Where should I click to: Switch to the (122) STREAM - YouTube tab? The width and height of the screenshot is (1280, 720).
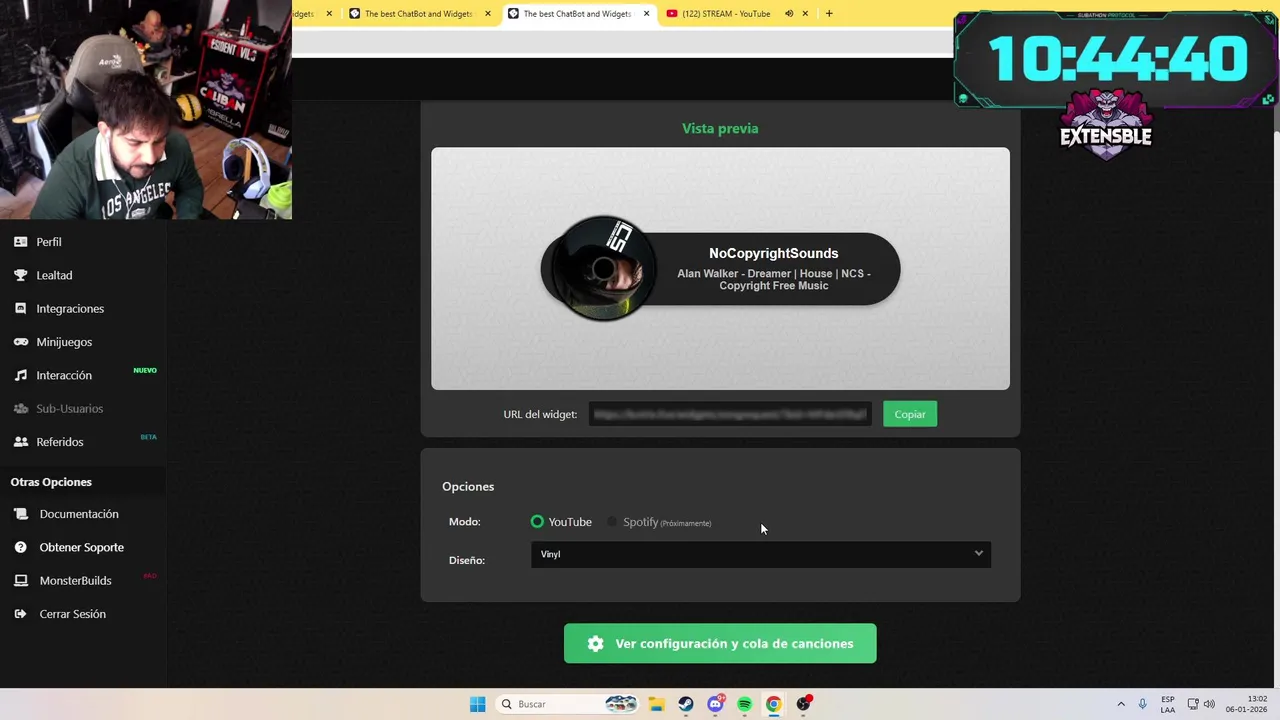(726, 14)
